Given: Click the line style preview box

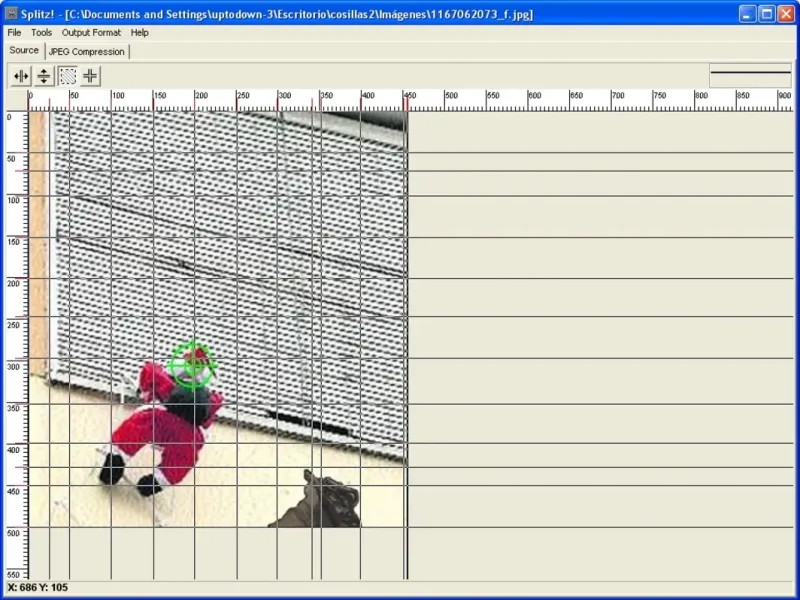Looking at the screenshot, I should 751,76.
